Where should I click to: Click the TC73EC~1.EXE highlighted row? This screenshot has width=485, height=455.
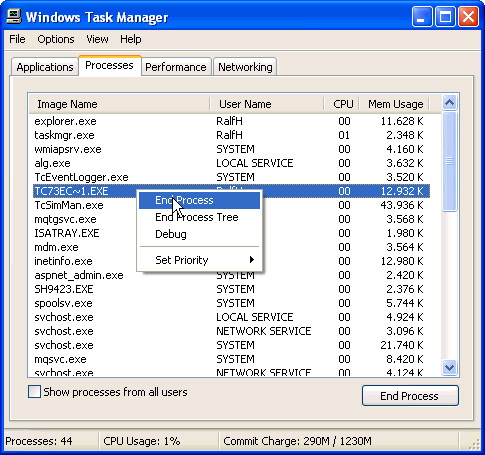(x=231, y=191)
